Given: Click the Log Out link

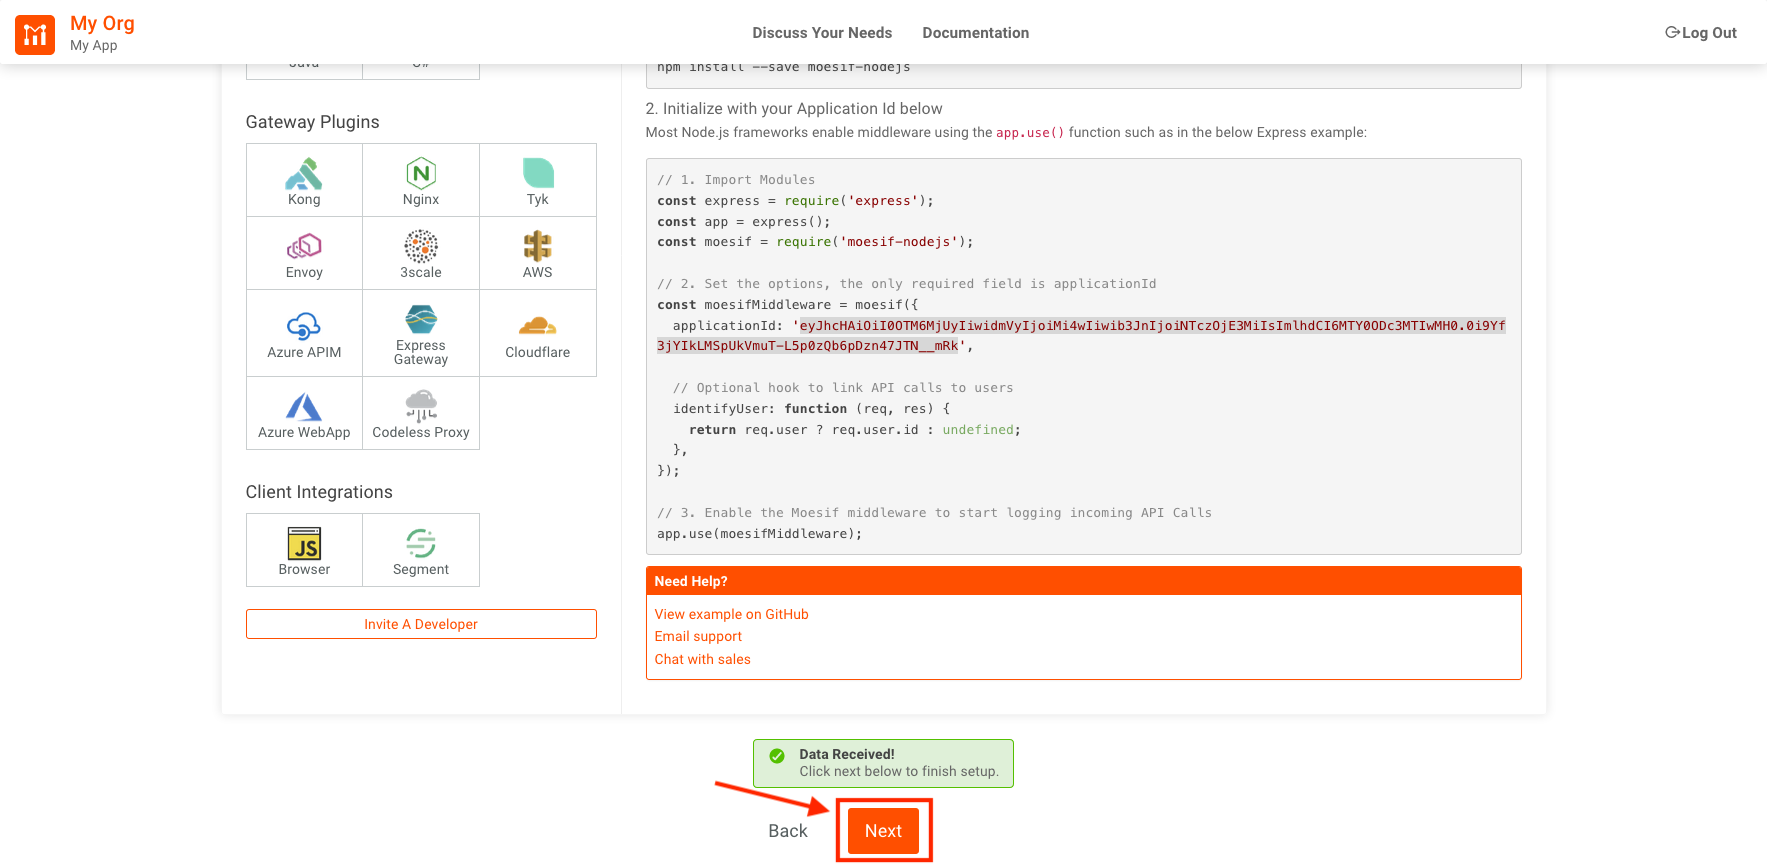Looking at the screenshot, I should pyautogui.click(x=1700, y=33).
